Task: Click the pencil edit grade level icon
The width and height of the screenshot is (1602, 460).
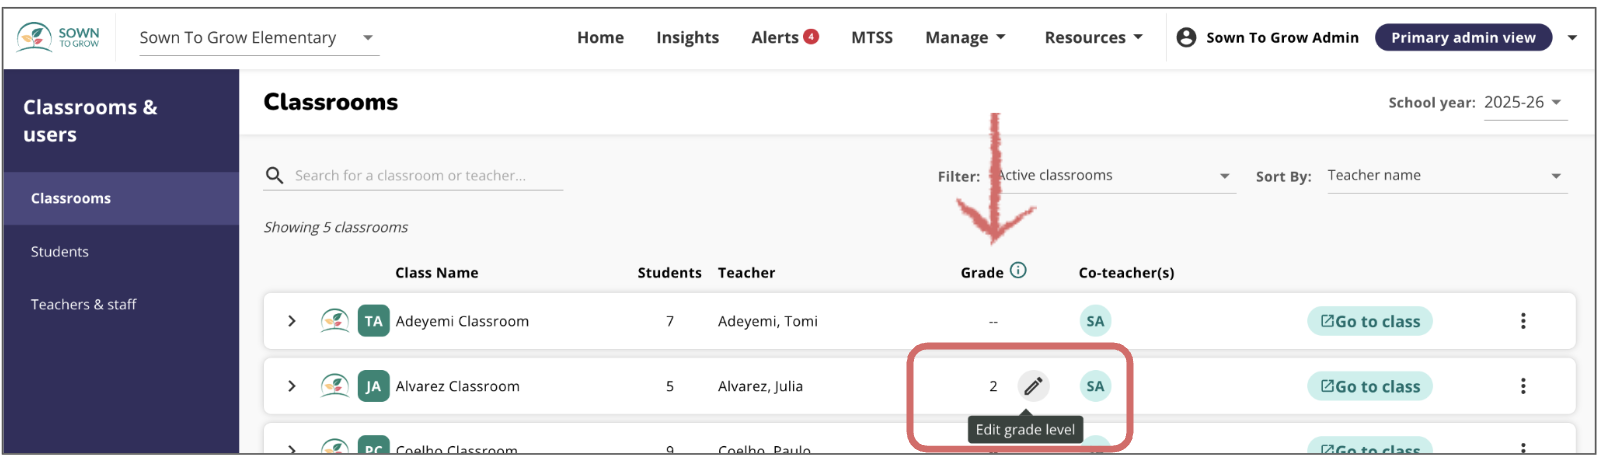Action: pos(1033,386)
